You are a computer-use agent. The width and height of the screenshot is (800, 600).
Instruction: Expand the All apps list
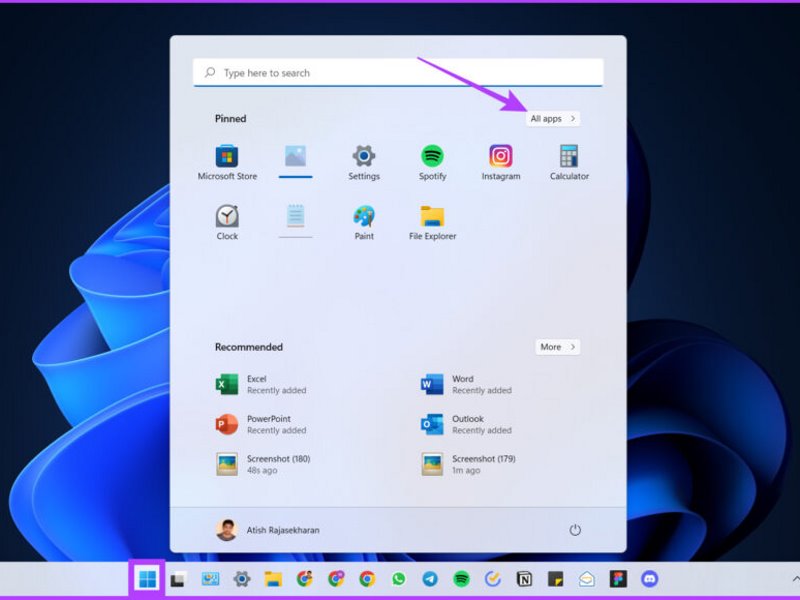coord(553,118)
